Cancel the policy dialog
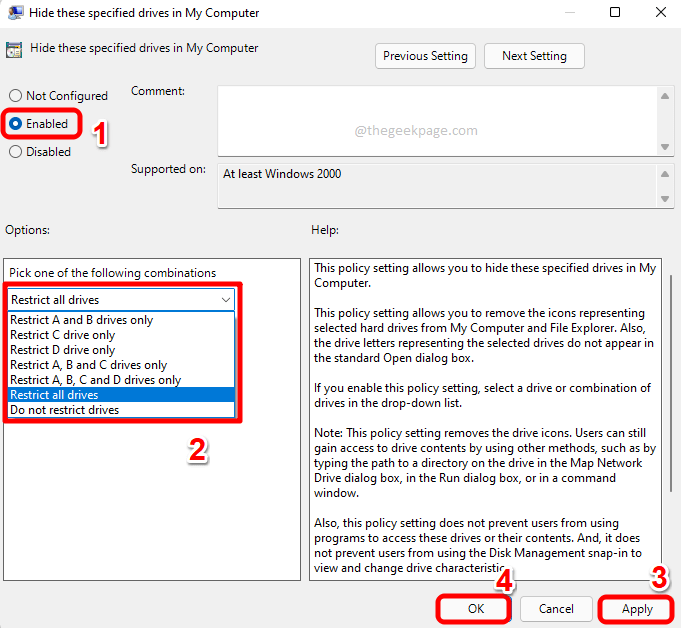Image resolution: width=681 pixels, height=628 pixels. (556, 609)
